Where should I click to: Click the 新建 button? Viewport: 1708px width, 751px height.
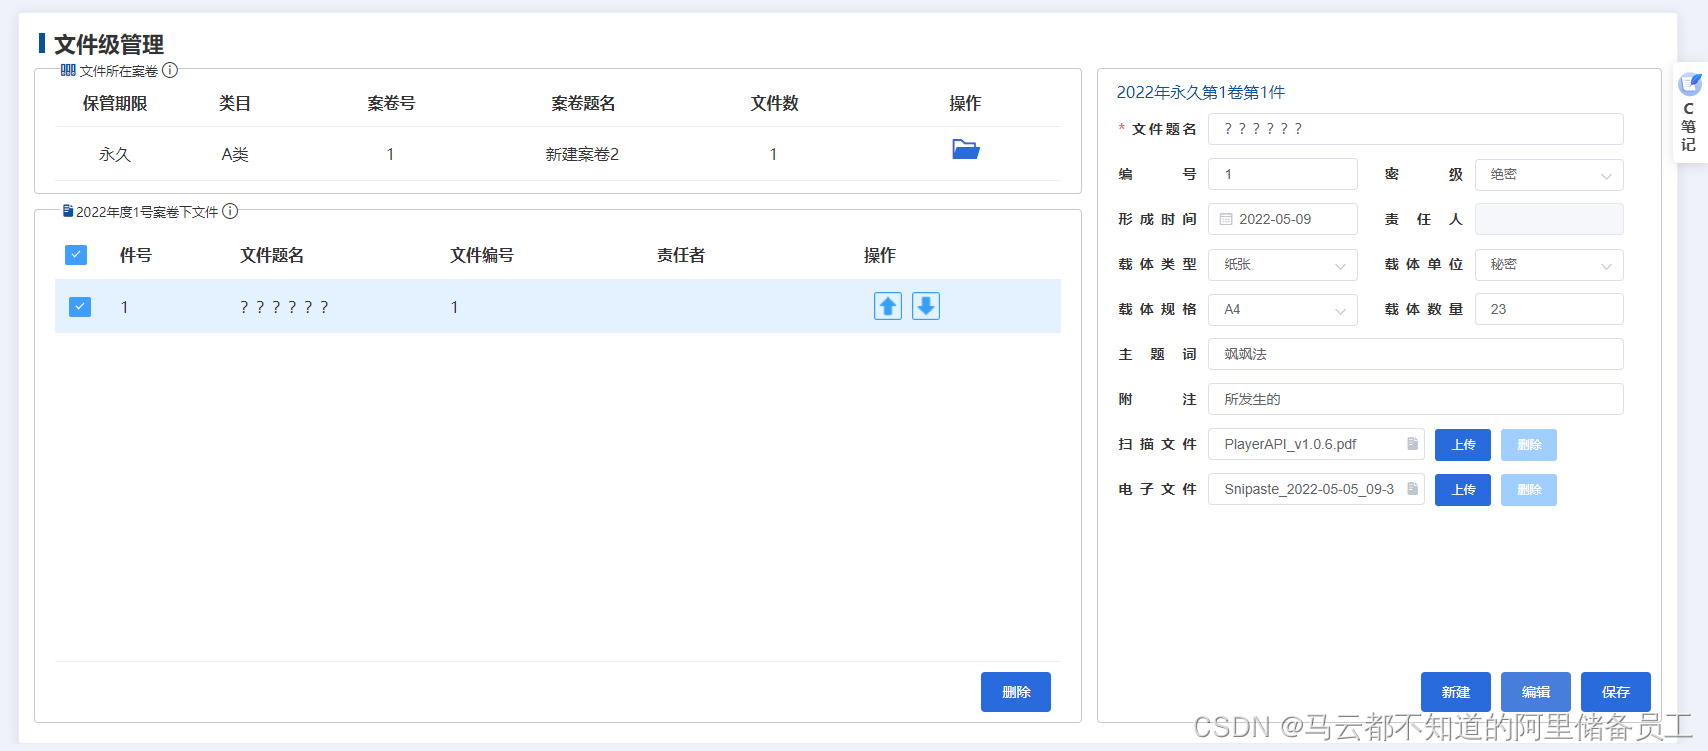tap(1456, 692)
